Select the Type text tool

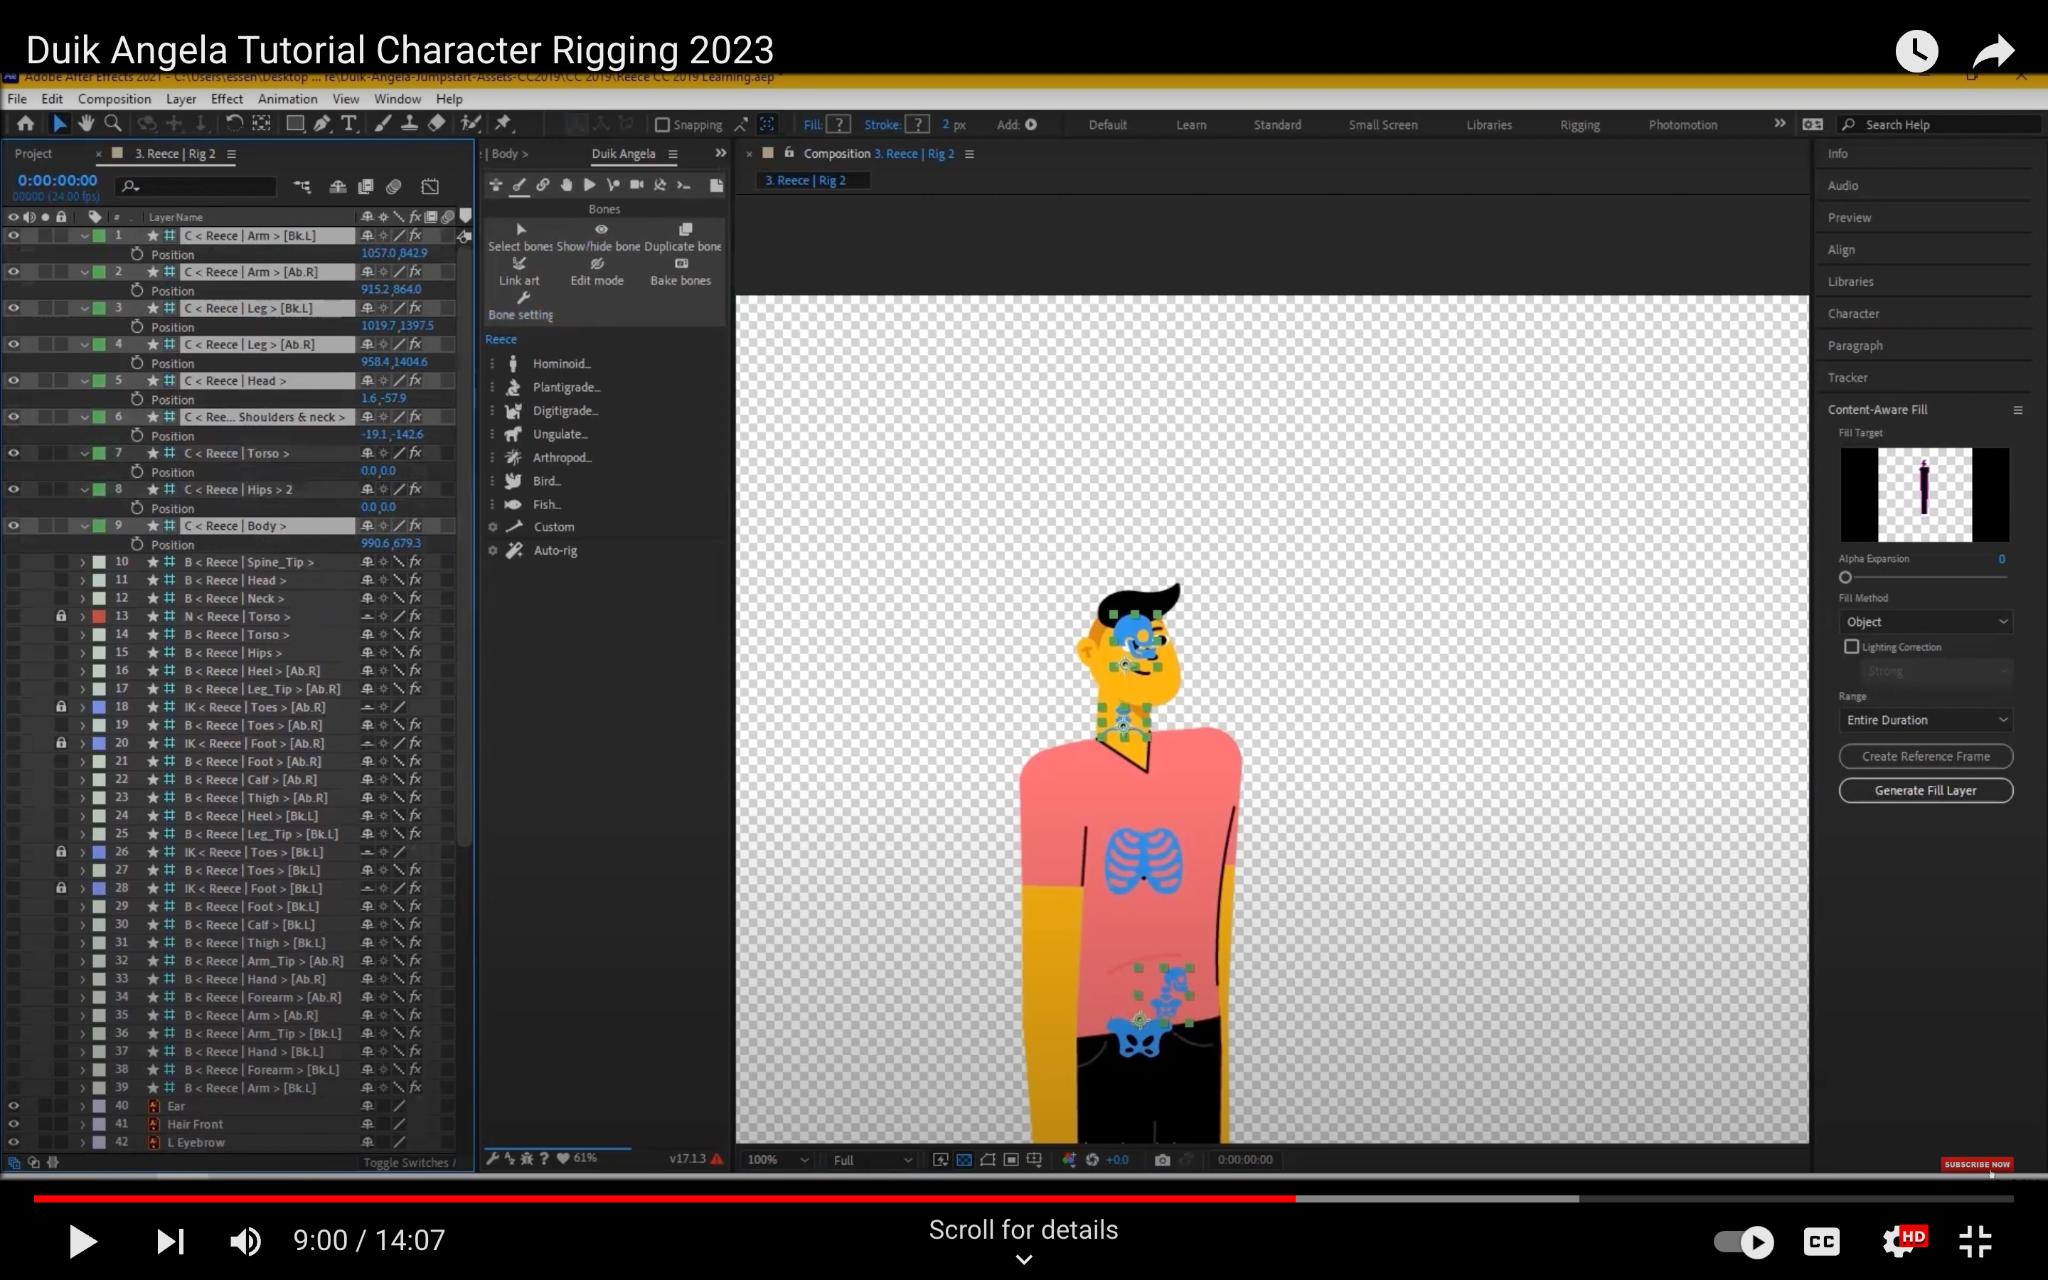click(349, 123)
